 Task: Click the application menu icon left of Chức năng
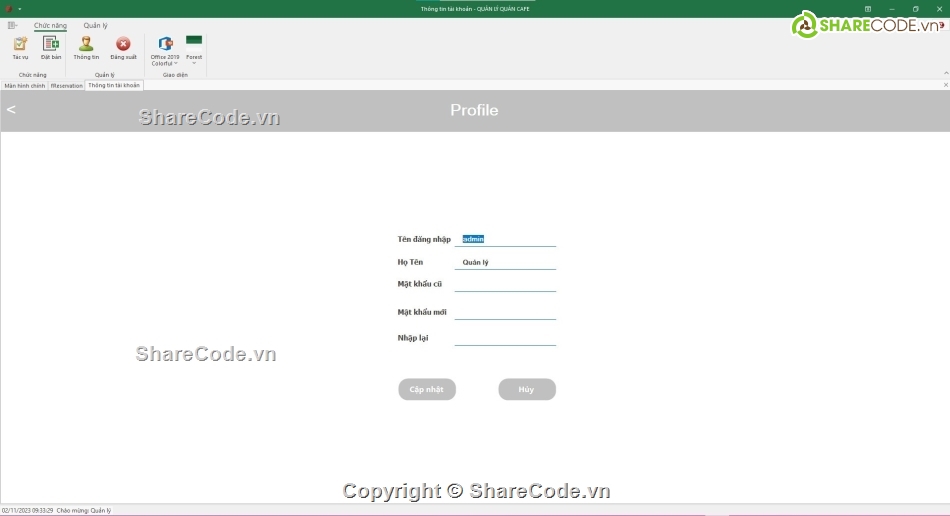(13, 25)
